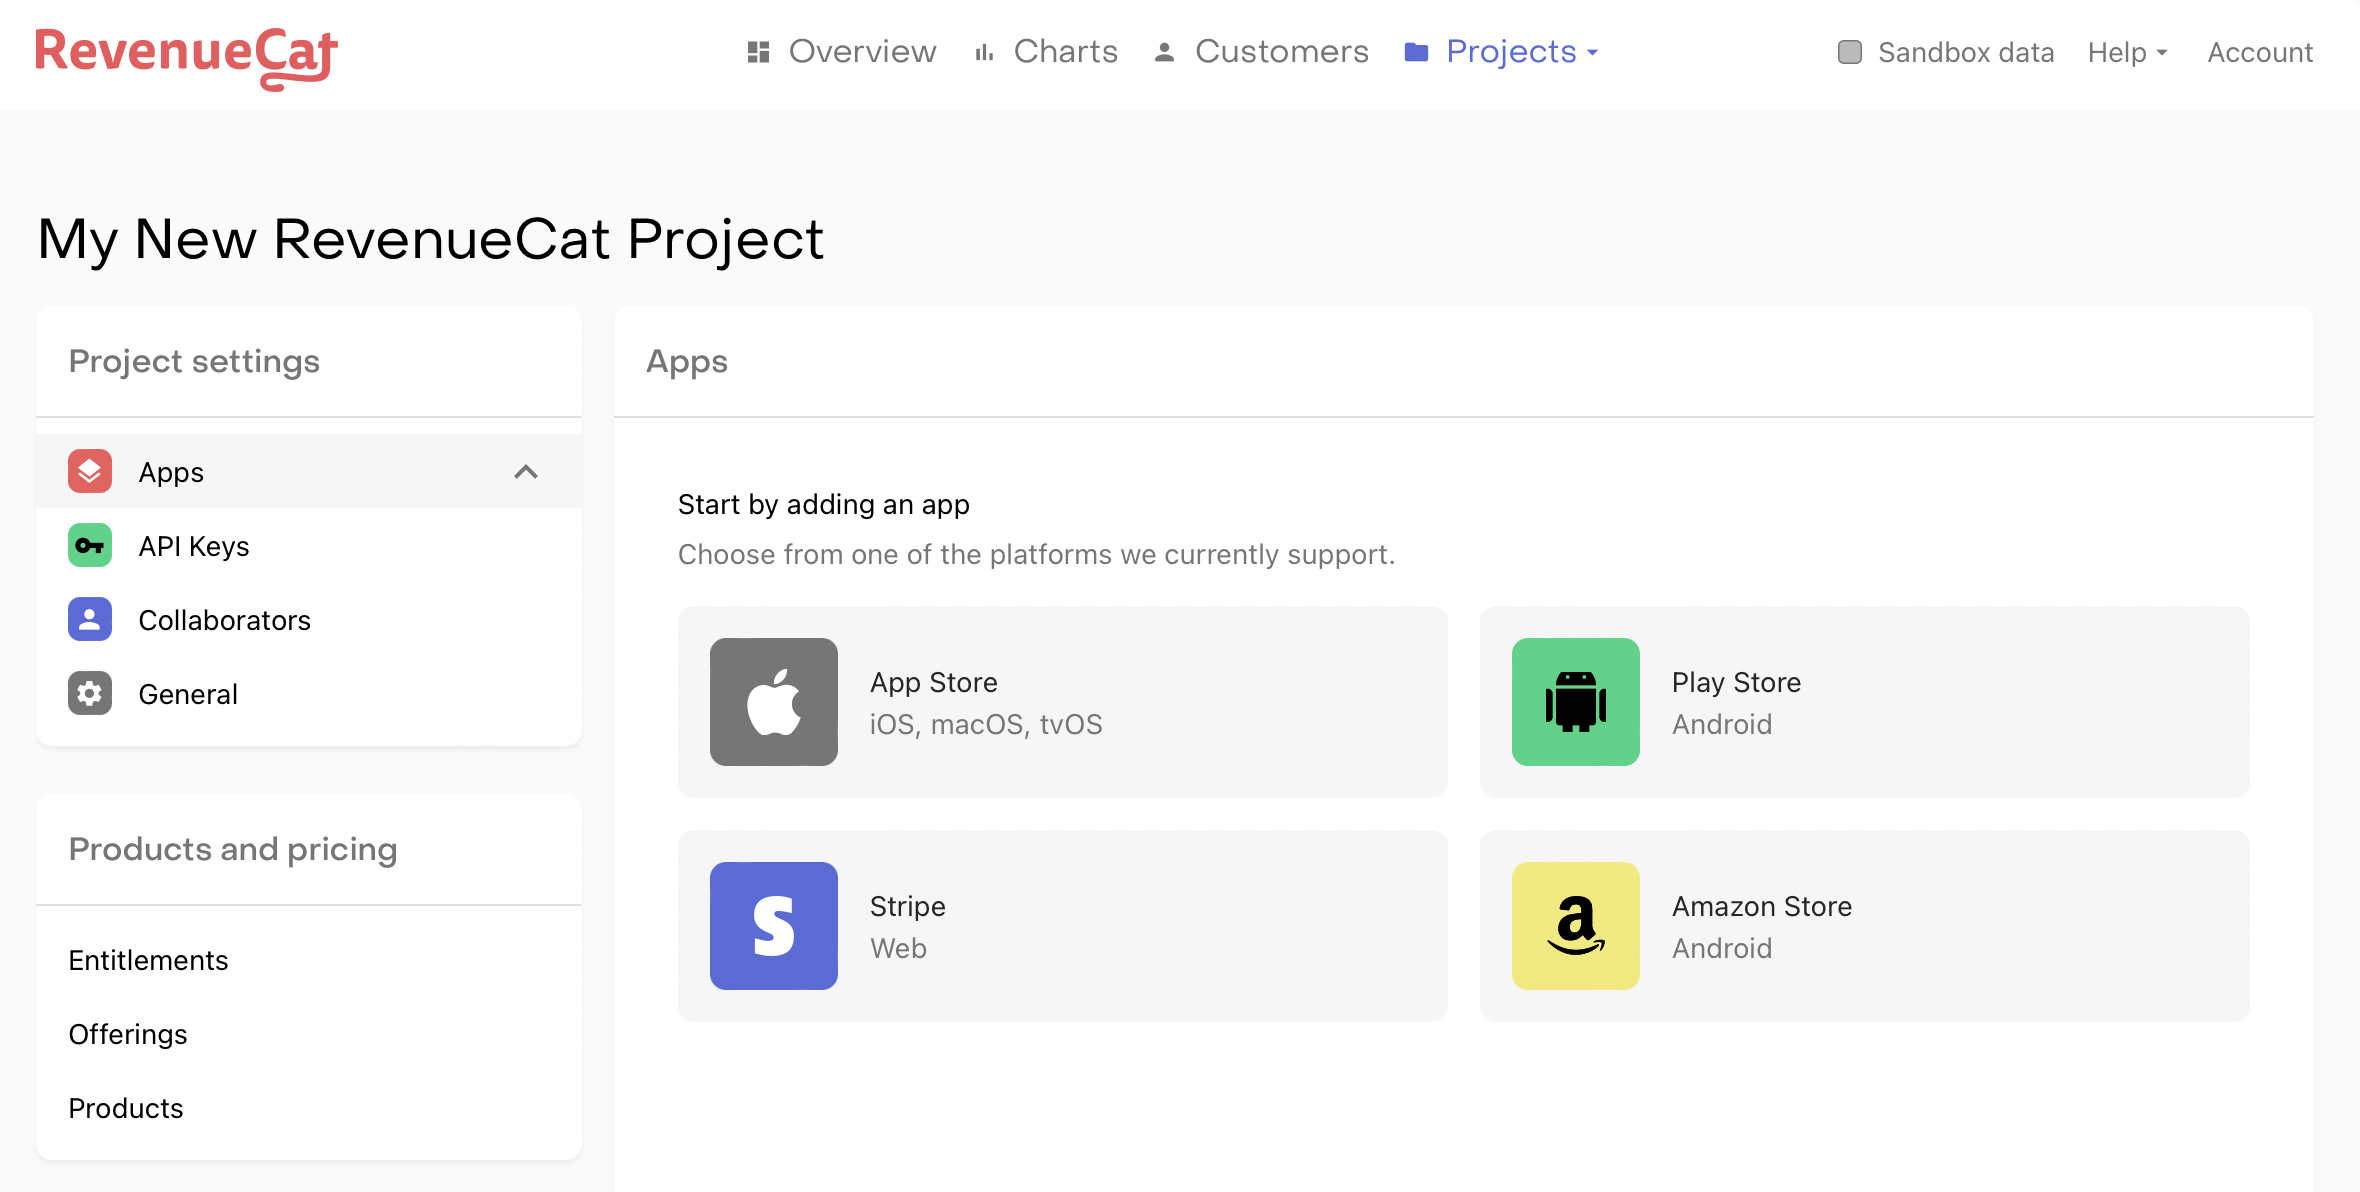The width and height of the screenshot is (2360, 1192).
Task: Enable the Sandbox data checkbox
Action: pos(1849,52)
